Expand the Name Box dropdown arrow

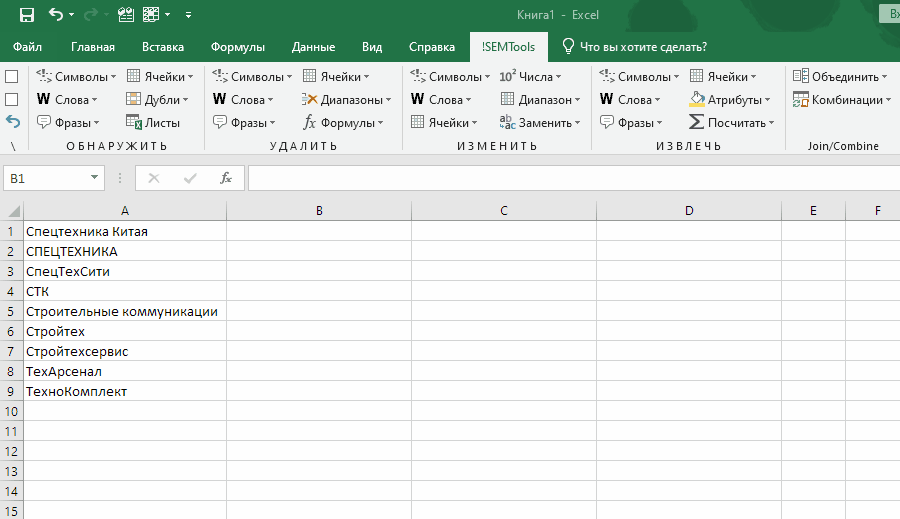coord(94,178)
